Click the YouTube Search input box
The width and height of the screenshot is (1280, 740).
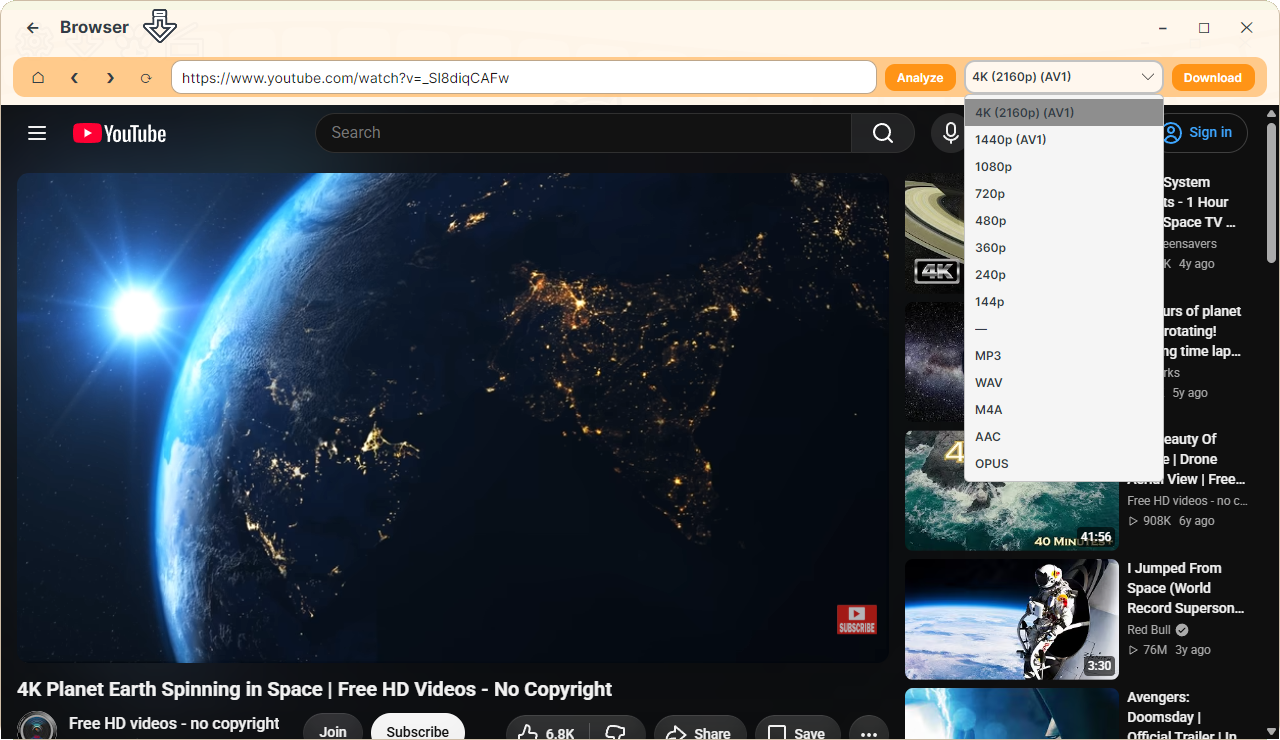click(x=583, y=133)
